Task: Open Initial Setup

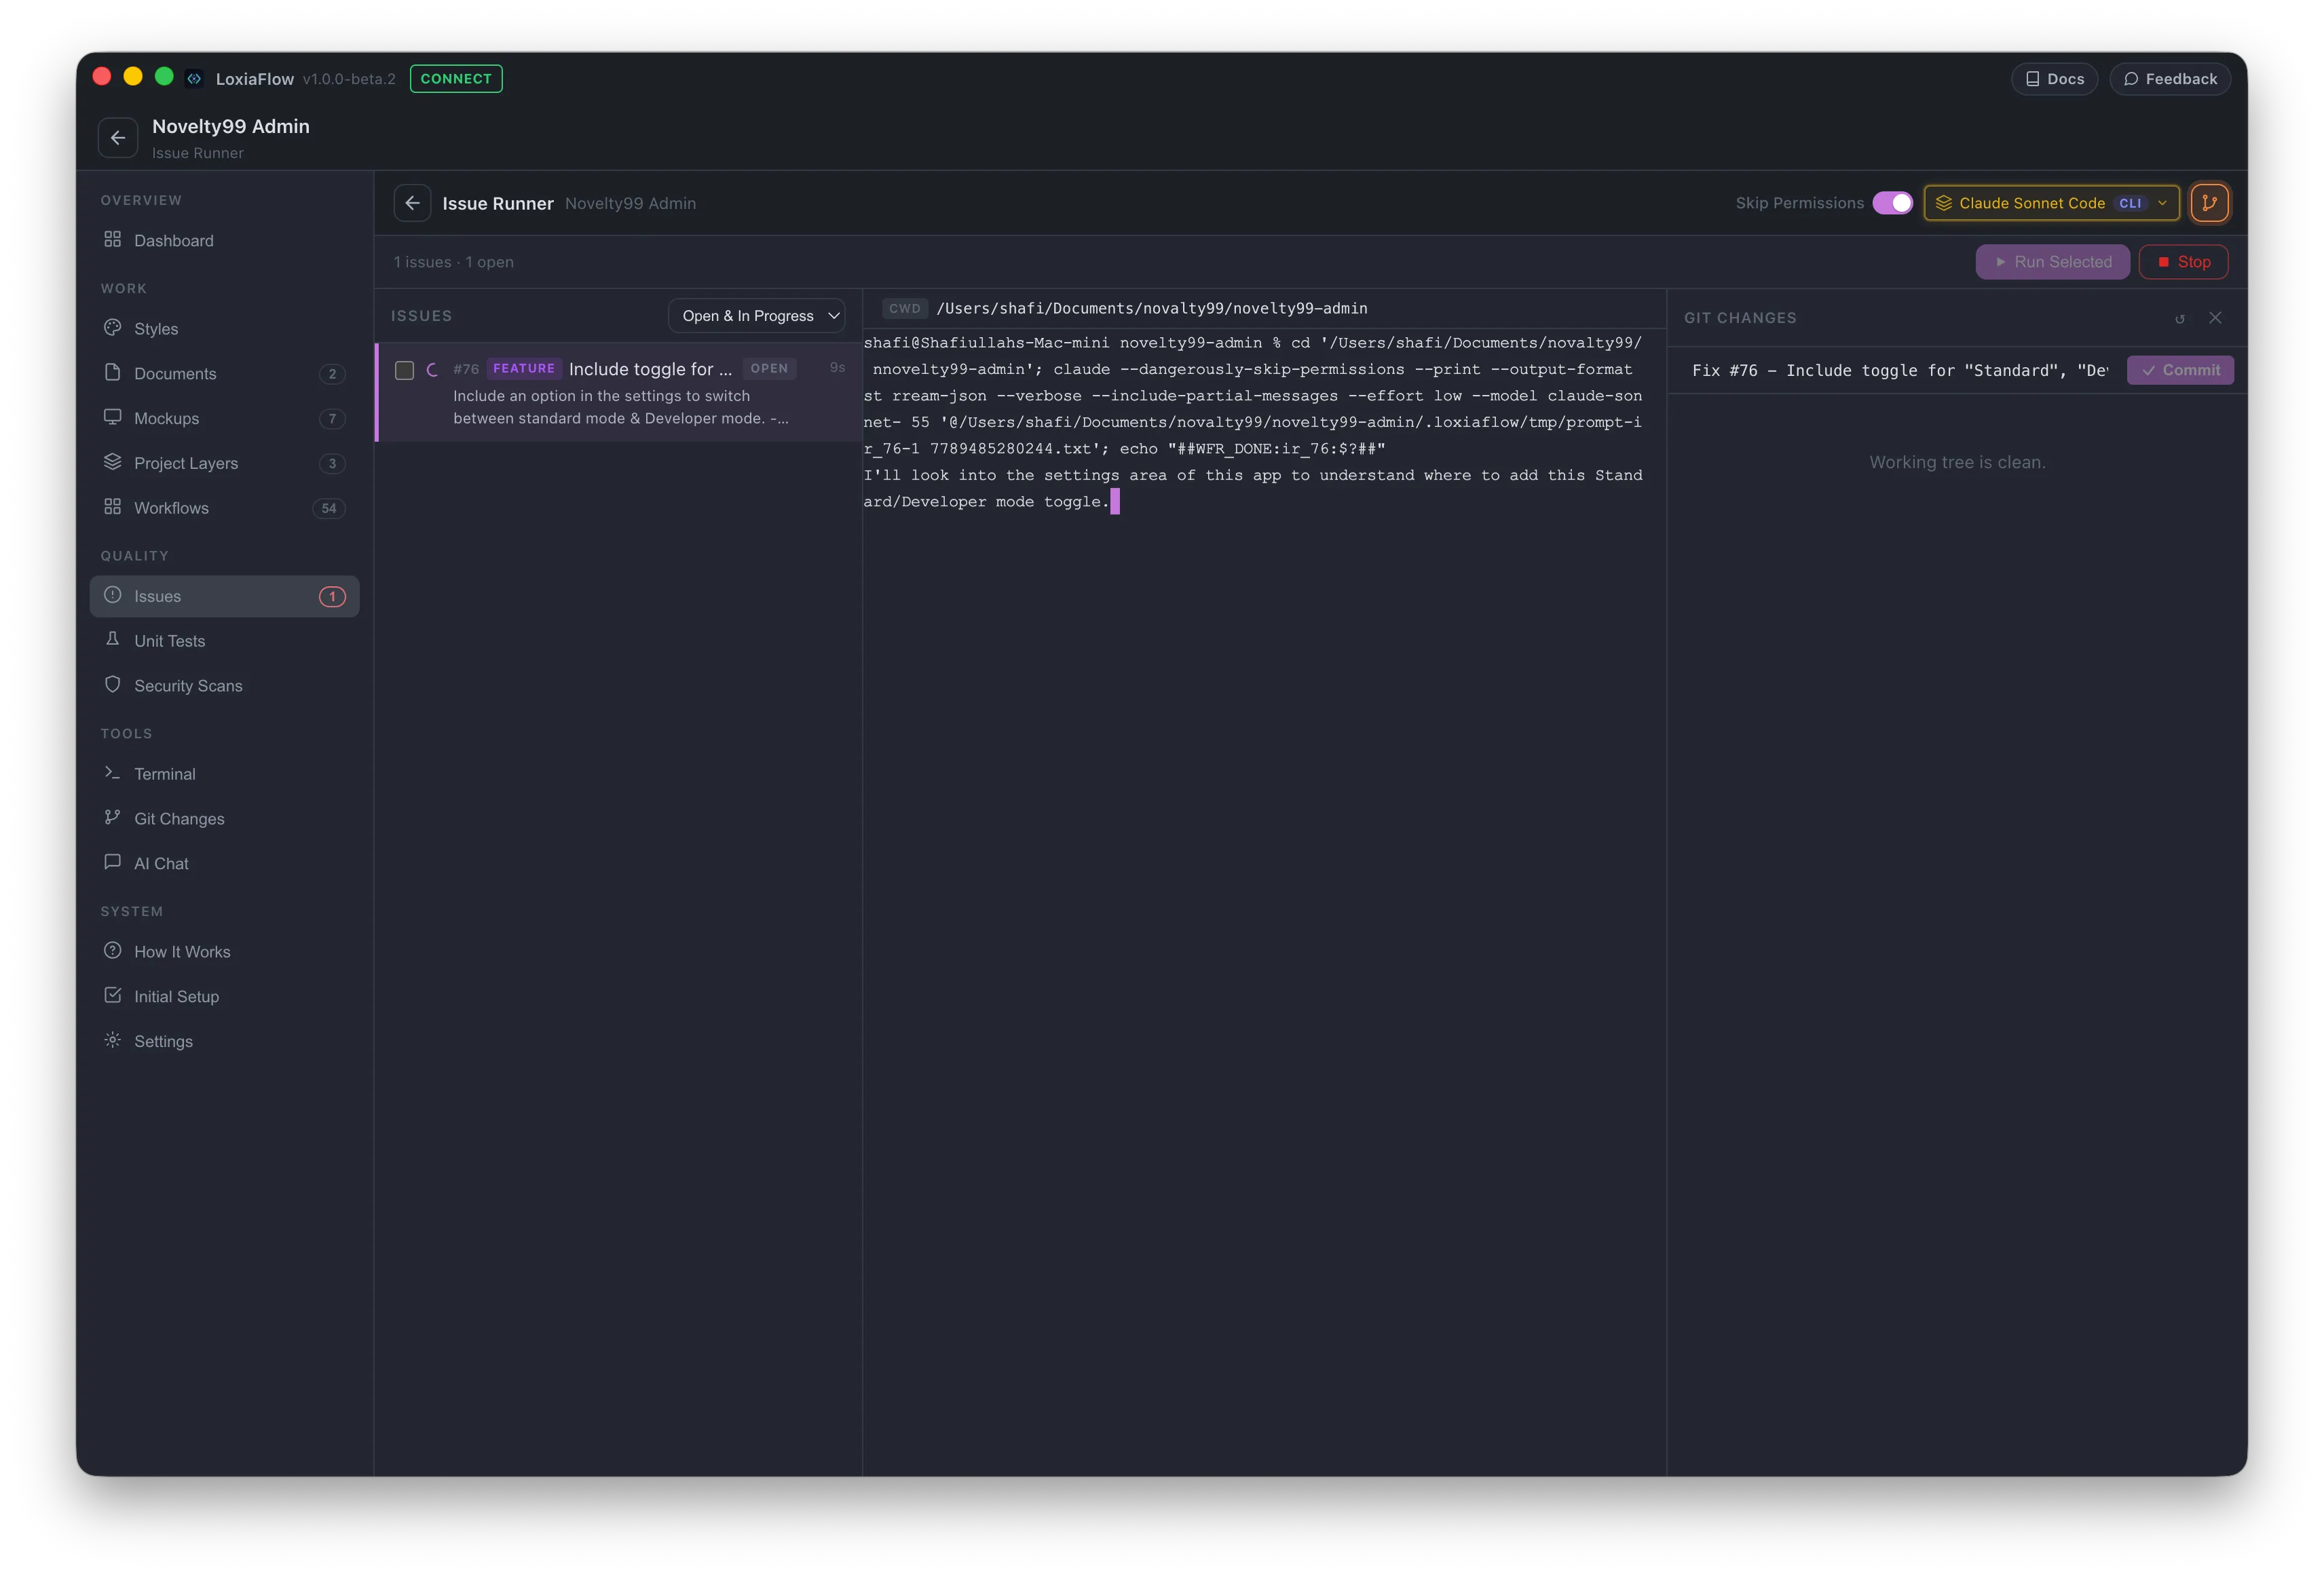Action: pyautogui.click(x=224, y=996)
